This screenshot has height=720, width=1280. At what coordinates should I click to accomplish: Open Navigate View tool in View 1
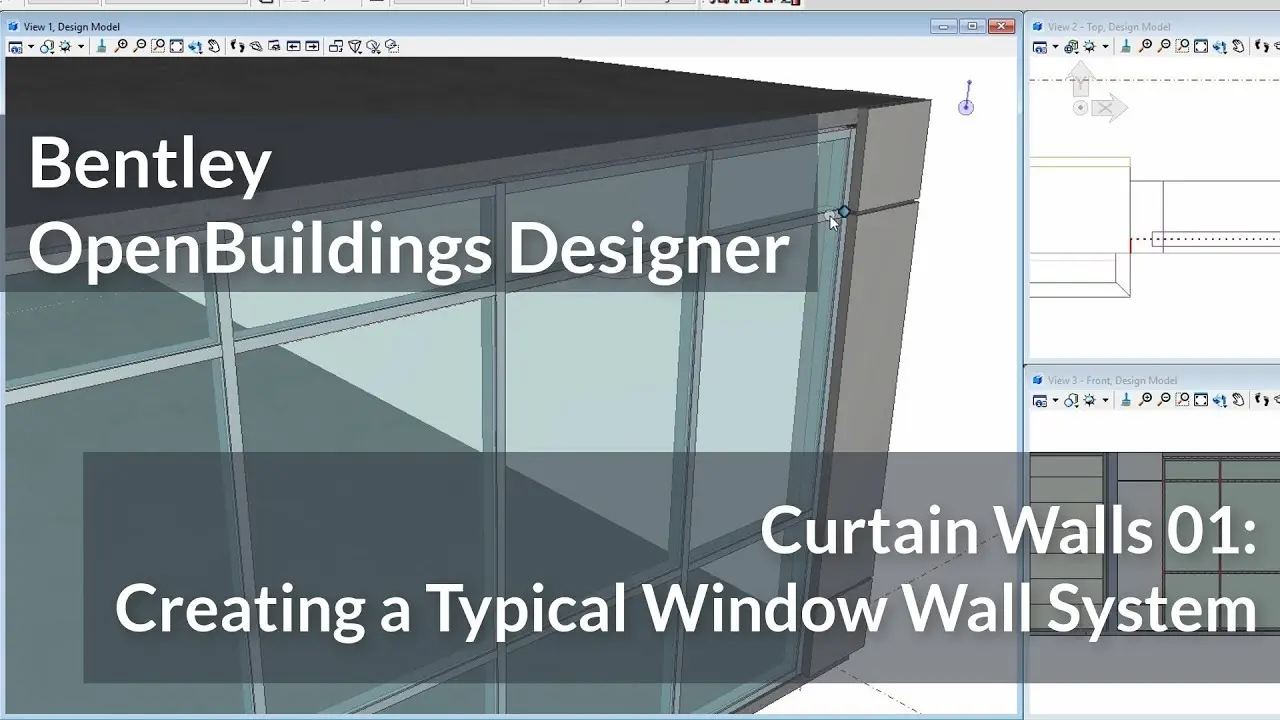pyautogui.click(x=275, y=46)
